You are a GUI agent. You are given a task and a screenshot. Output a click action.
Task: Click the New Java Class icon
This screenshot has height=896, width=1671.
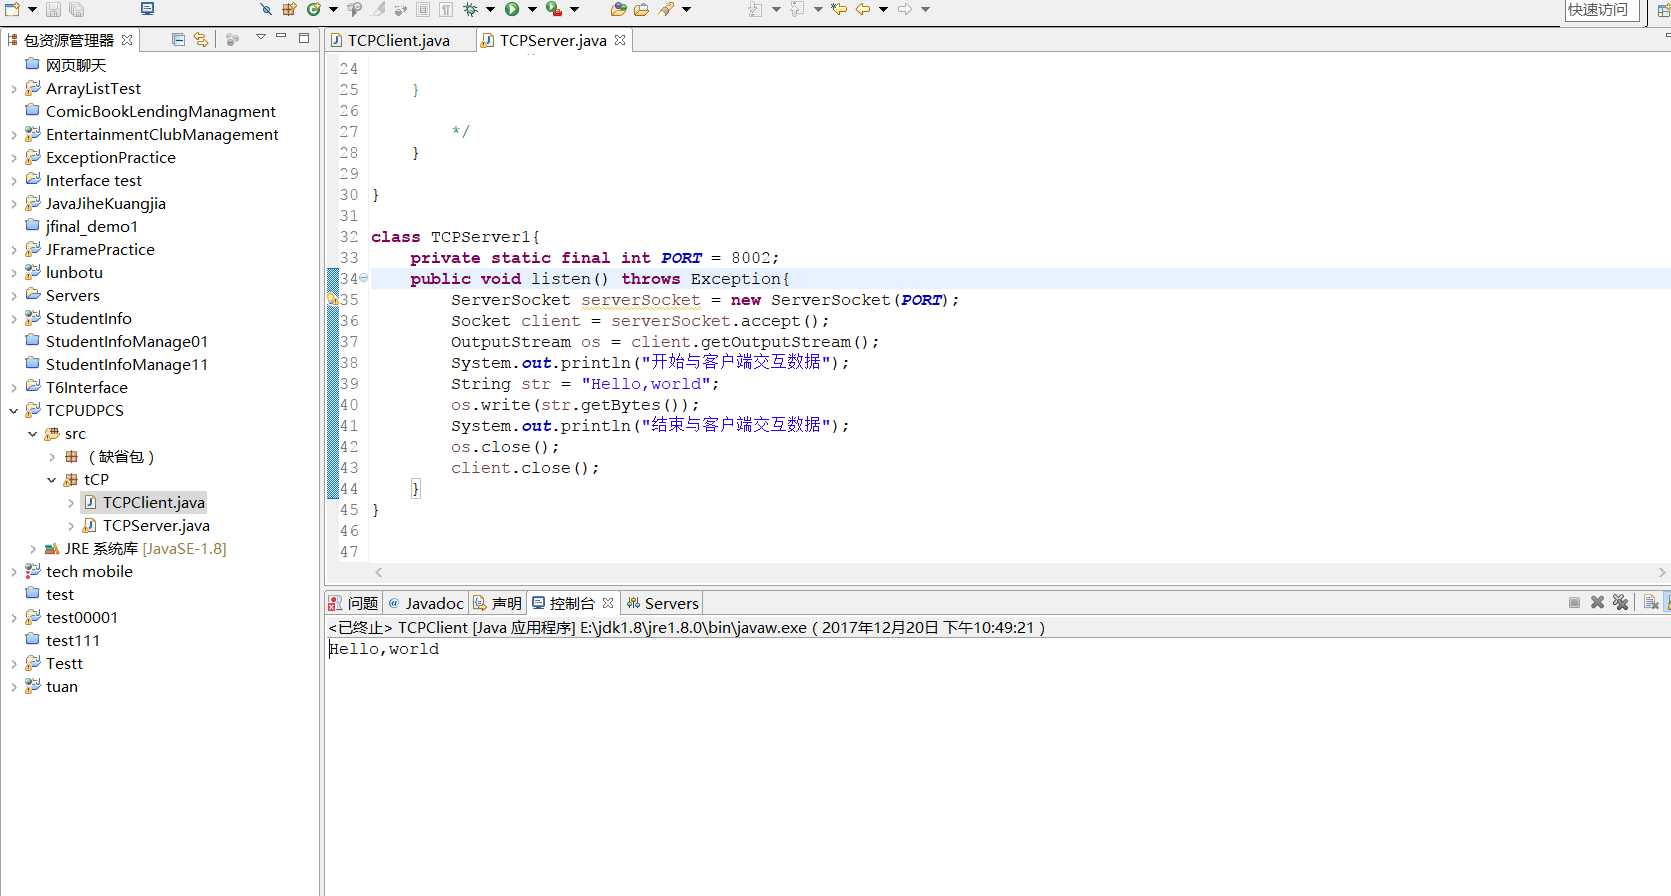[x=314, y=9]
